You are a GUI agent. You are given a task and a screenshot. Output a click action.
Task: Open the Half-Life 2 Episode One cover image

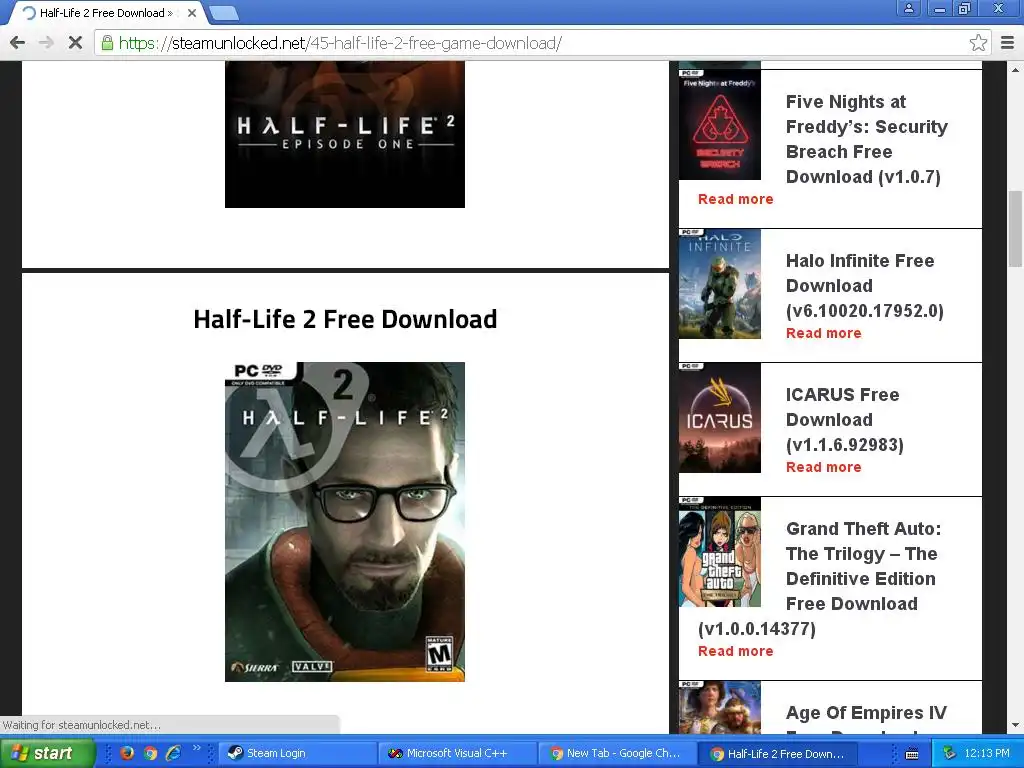click(x=345, y=135)
